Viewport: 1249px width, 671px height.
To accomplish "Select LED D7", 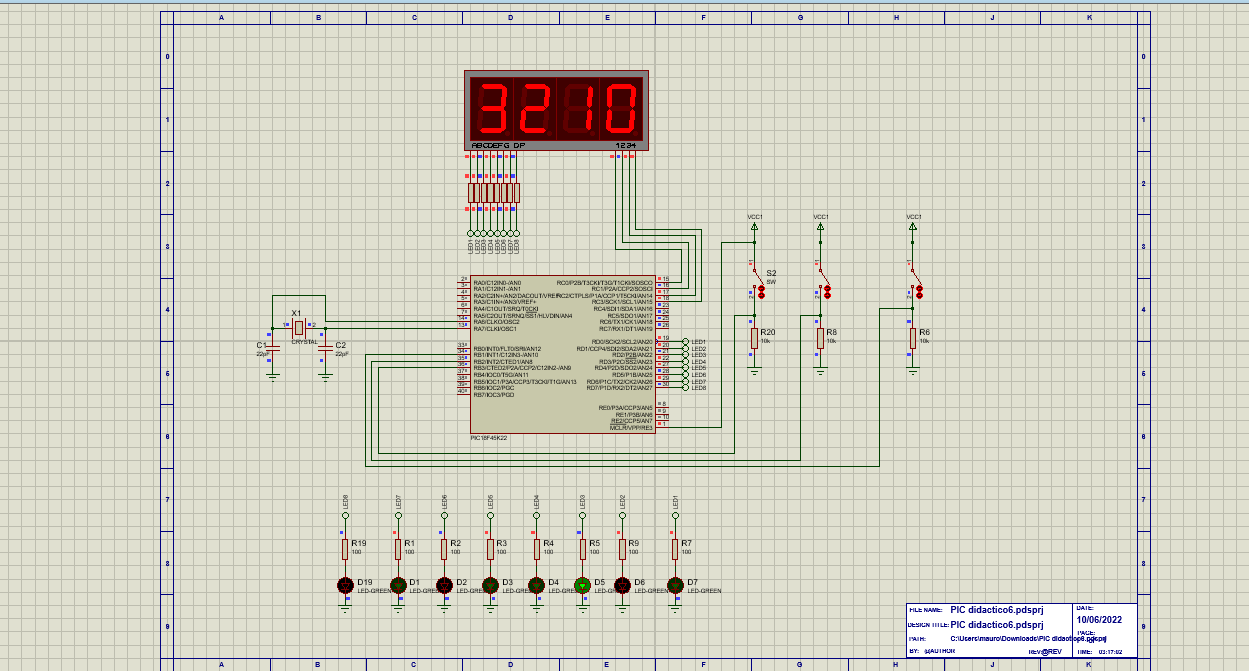I will pyautogui.click(x=675, y=585).
